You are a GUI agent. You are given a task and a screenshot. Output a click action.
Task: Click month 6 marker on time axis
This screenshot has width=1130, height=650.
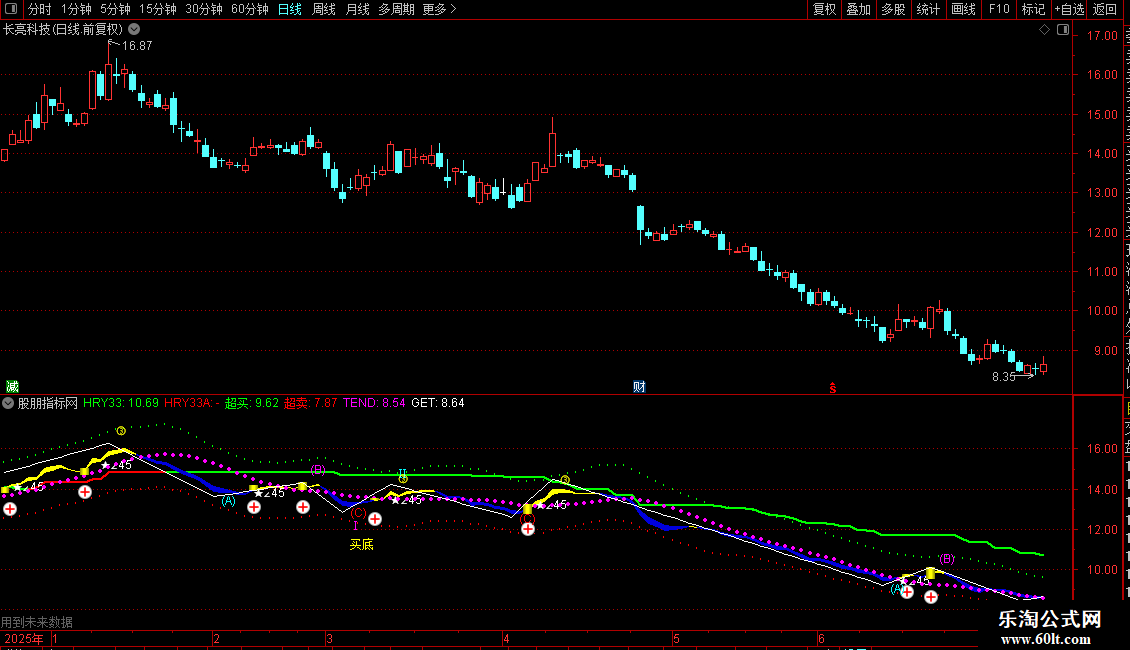[821, 638]
